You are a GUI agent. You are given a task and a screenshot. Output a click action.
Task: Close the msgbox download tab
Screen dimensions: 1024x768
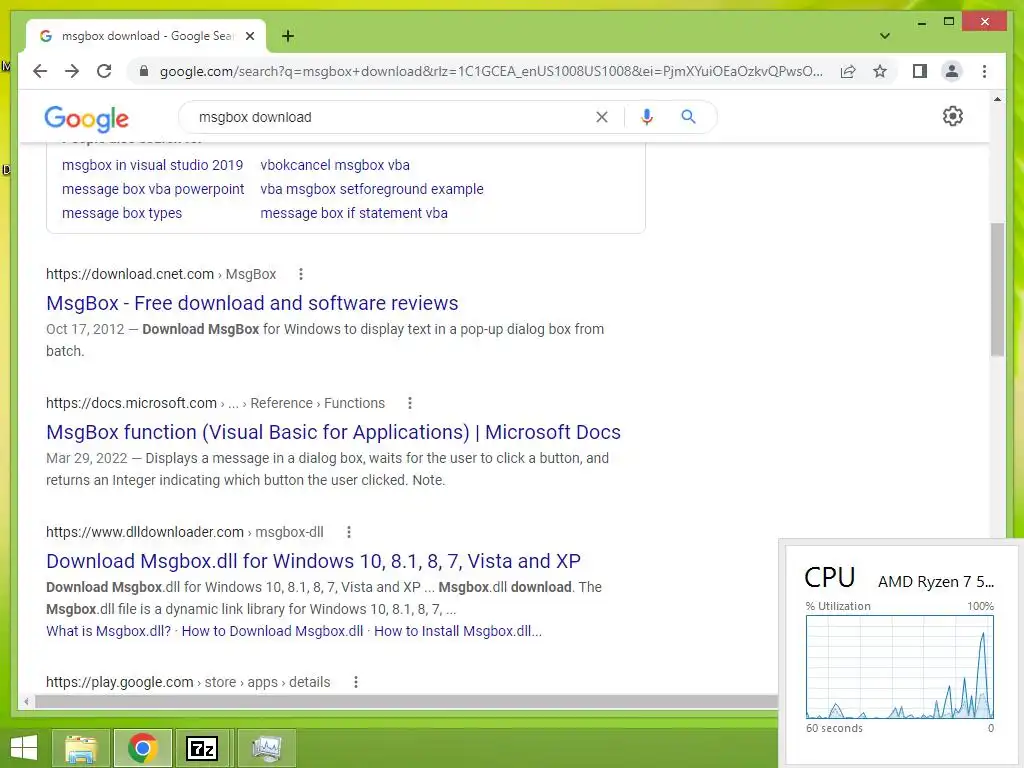point(250,36)
